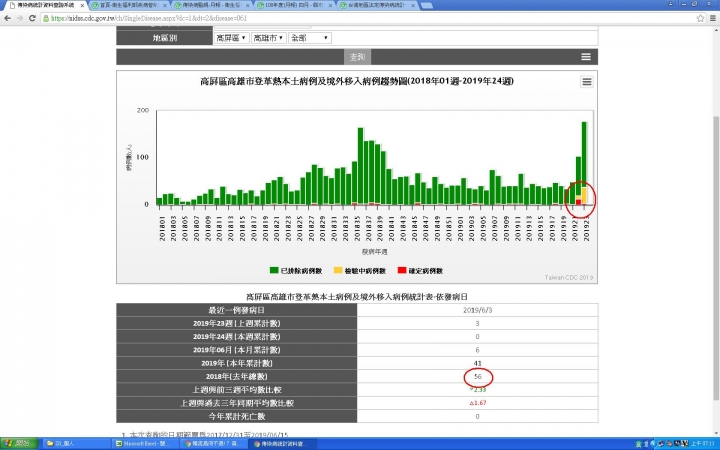Switch to the third taskbar Chrome window
Screen dimensions: 720x450
215,444
